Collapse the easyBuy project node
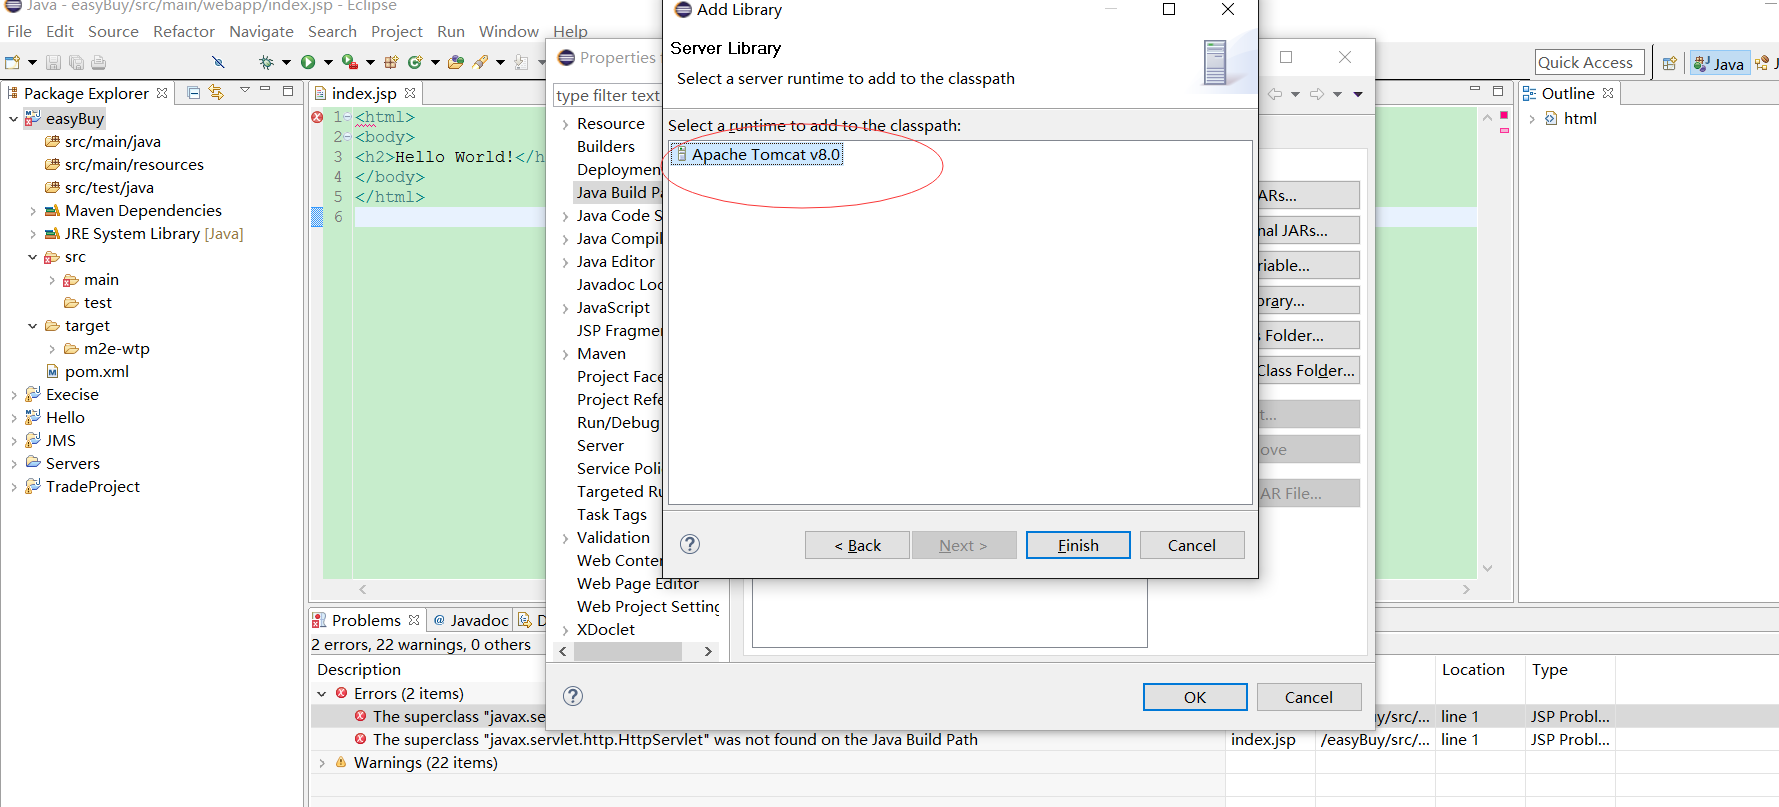 pos(13,119)
